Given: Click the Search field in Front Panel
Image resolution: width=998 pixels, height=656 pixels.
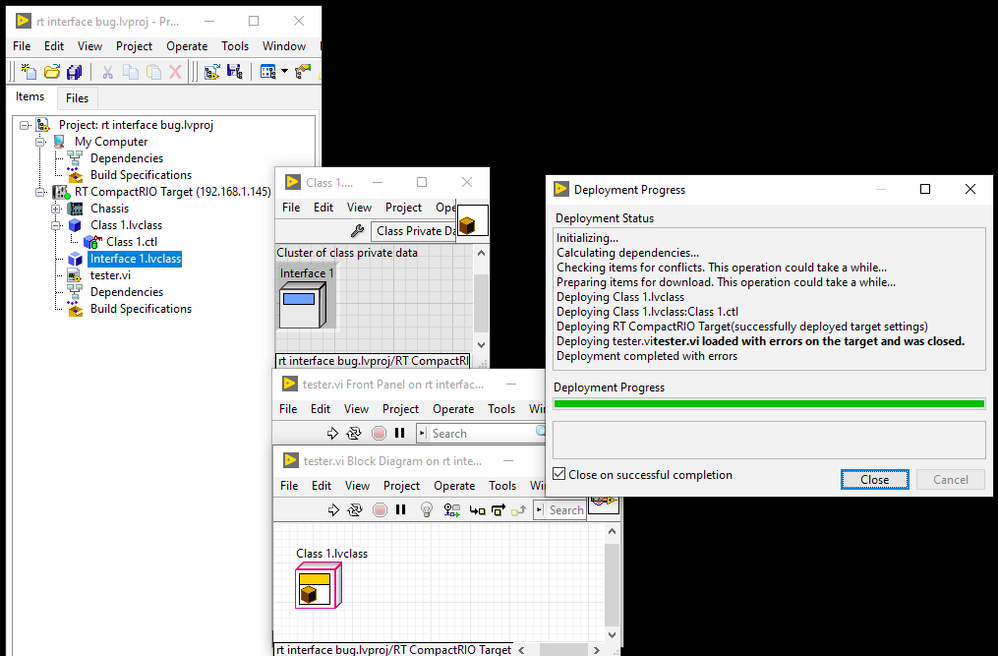Looking at the screenshot, I should (x=470, y=433).
